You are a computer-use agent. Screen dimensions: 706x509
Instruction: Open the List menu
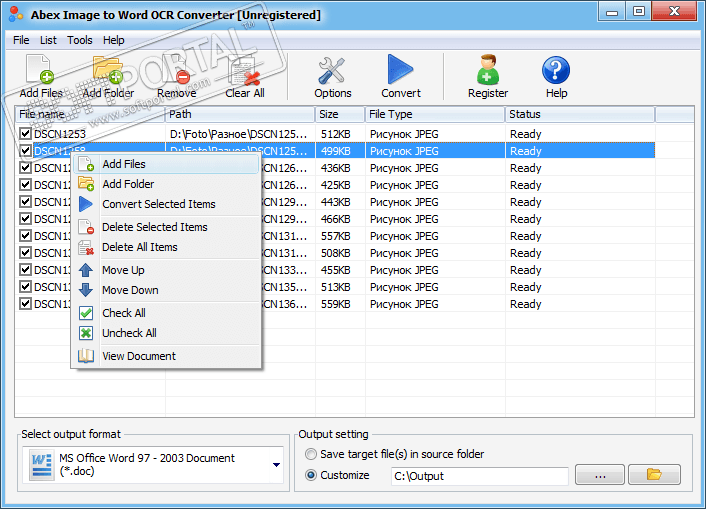[48, 40]
